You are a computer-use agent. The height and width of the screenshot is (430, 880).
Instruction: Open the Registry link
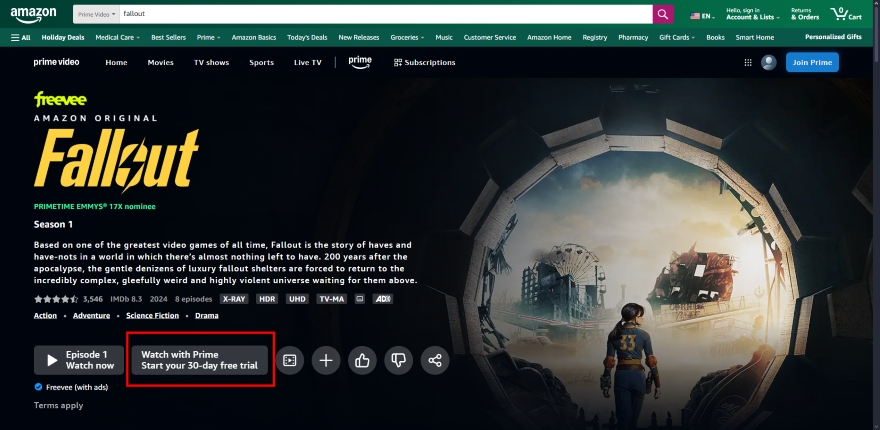point(594,38)
